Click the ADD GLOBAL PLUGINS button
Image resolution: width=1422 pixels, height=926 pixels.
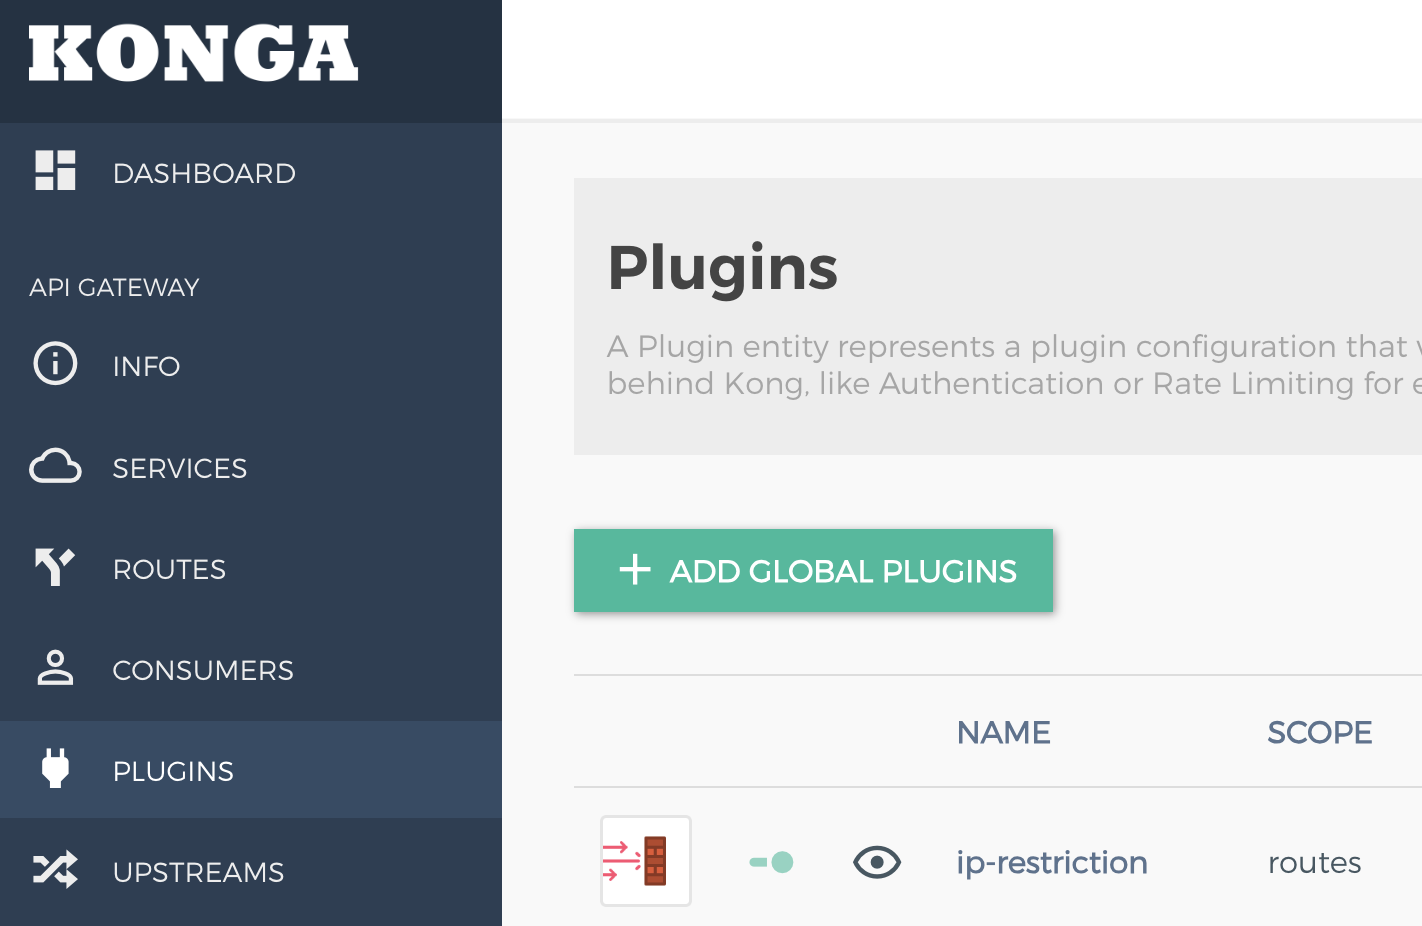tap(813, 571)
